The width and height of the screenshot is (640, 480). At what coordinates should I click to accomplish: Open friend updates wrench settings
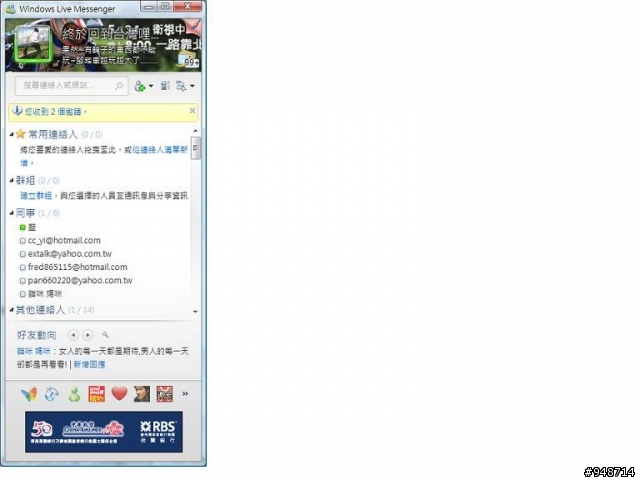point(105,335)
